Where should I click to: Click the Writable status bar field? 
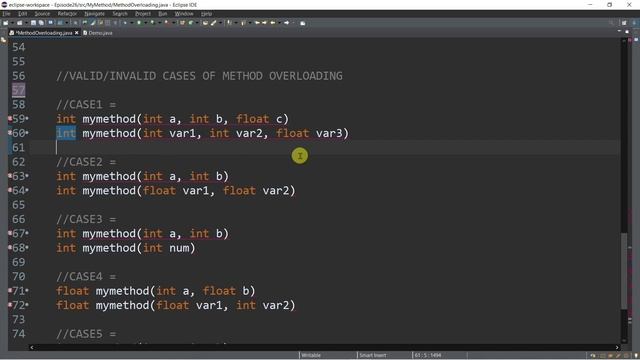(x=311, y=355)
